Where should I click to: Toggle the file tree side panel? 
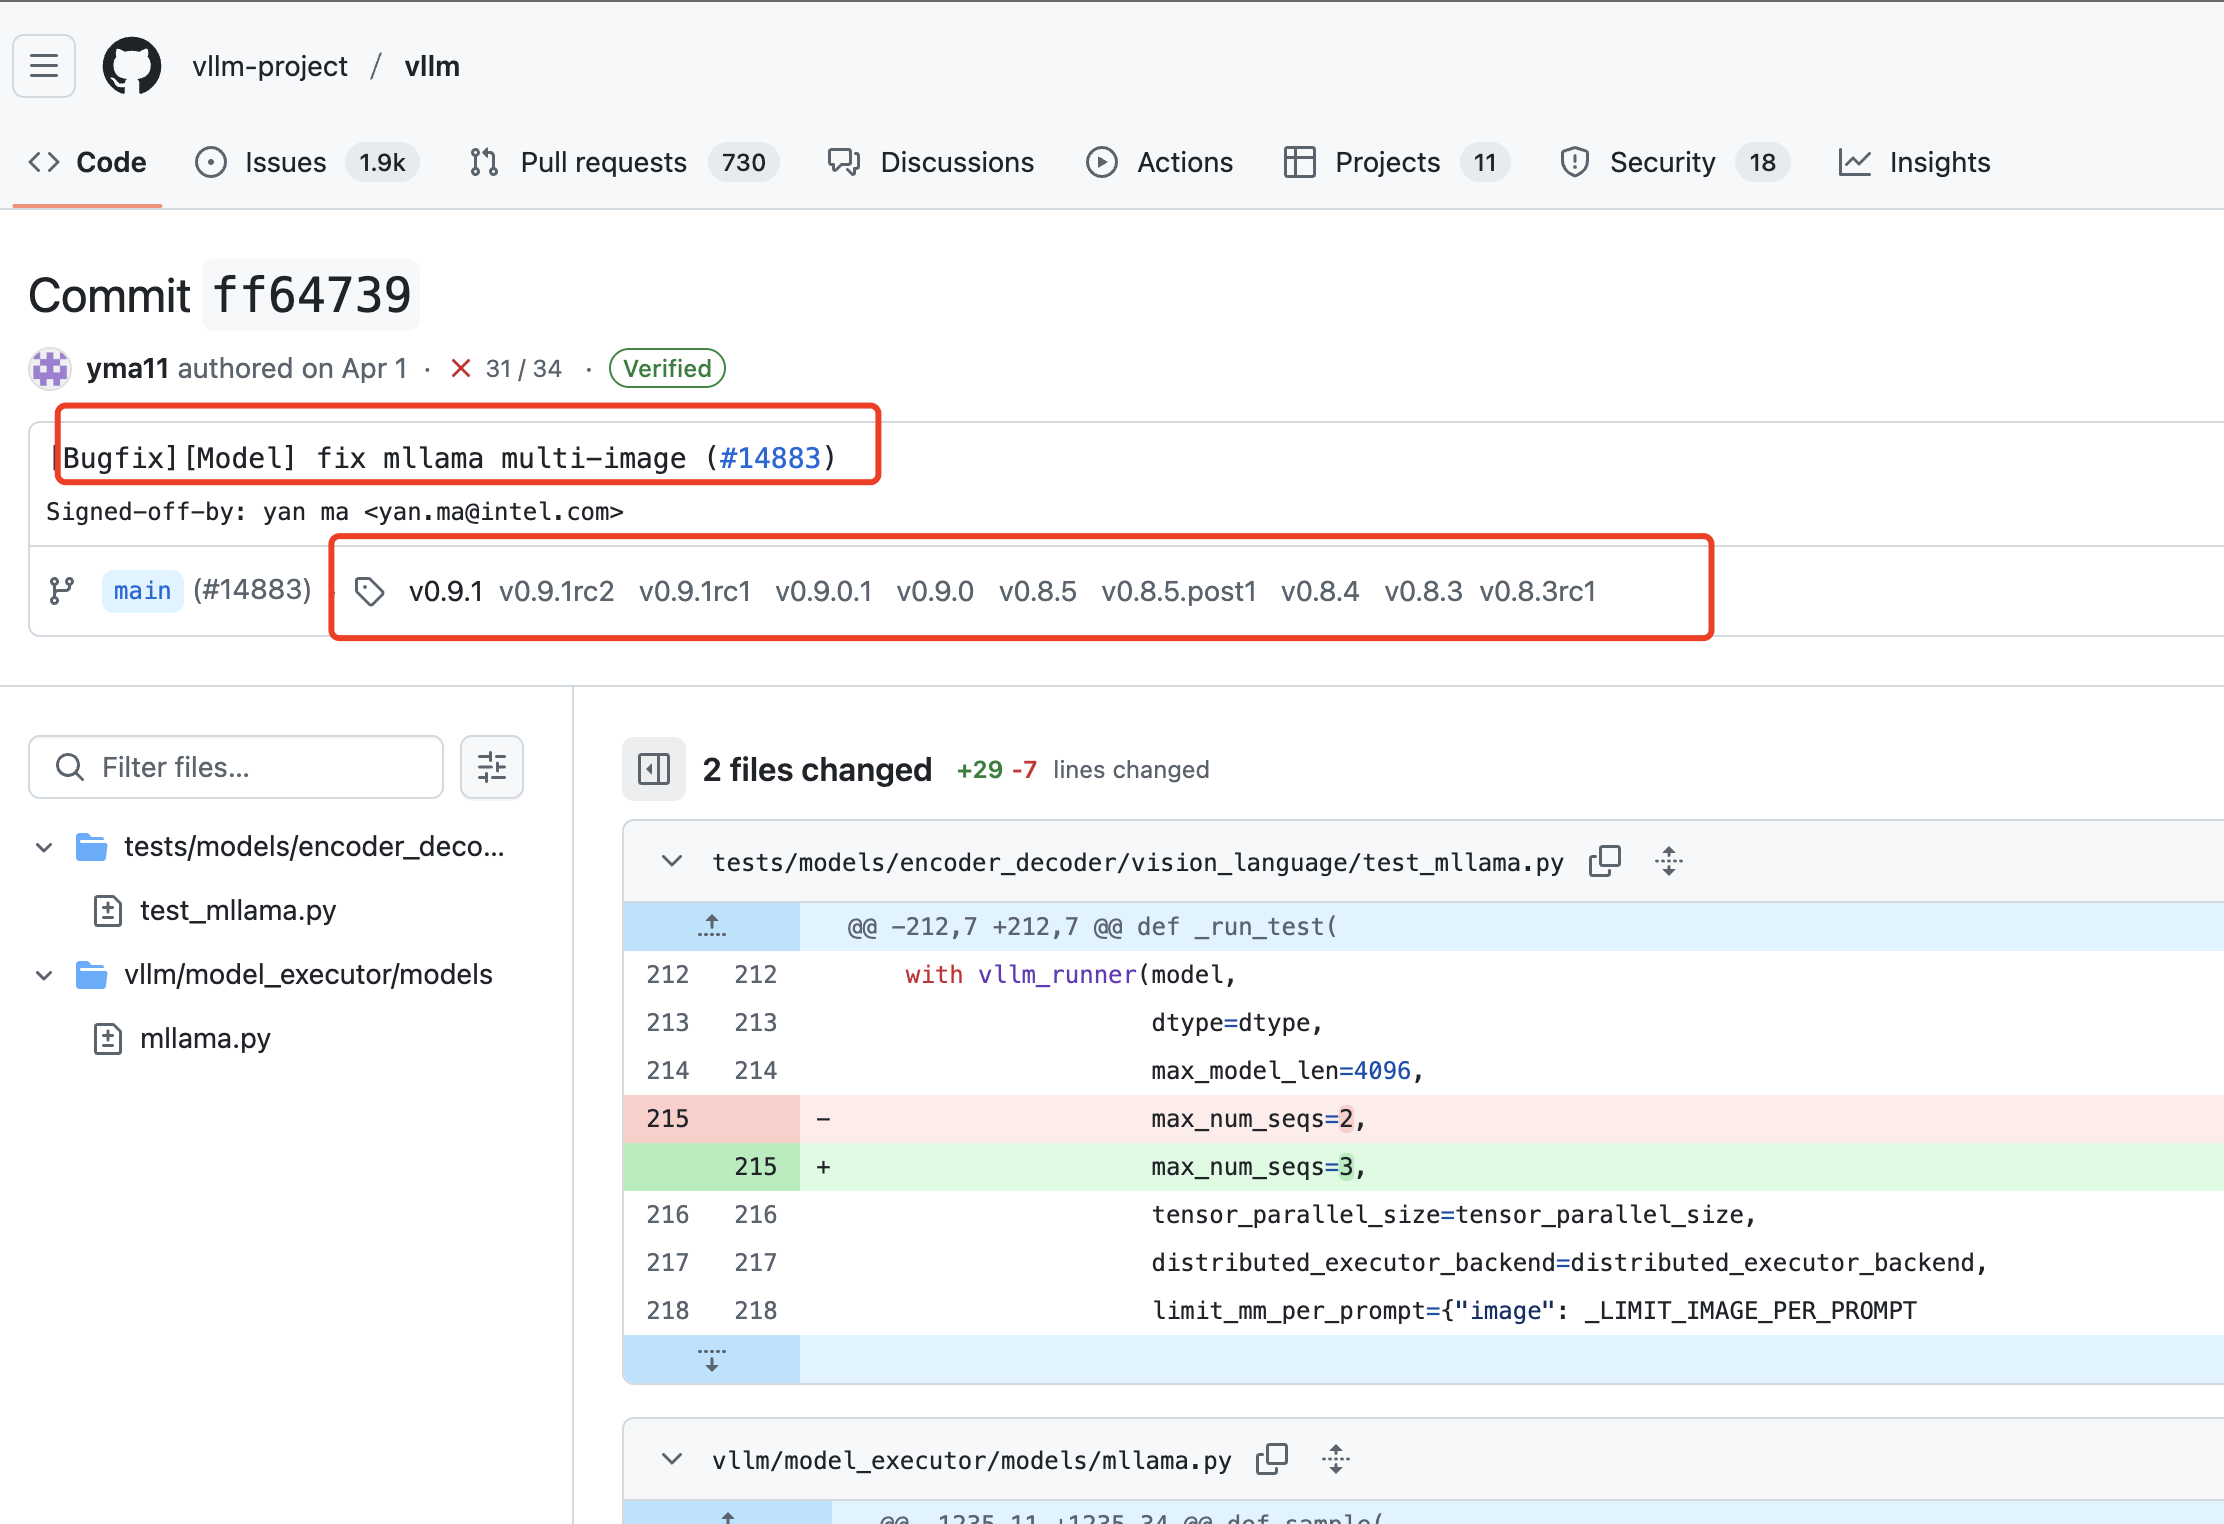coord(654,769)
